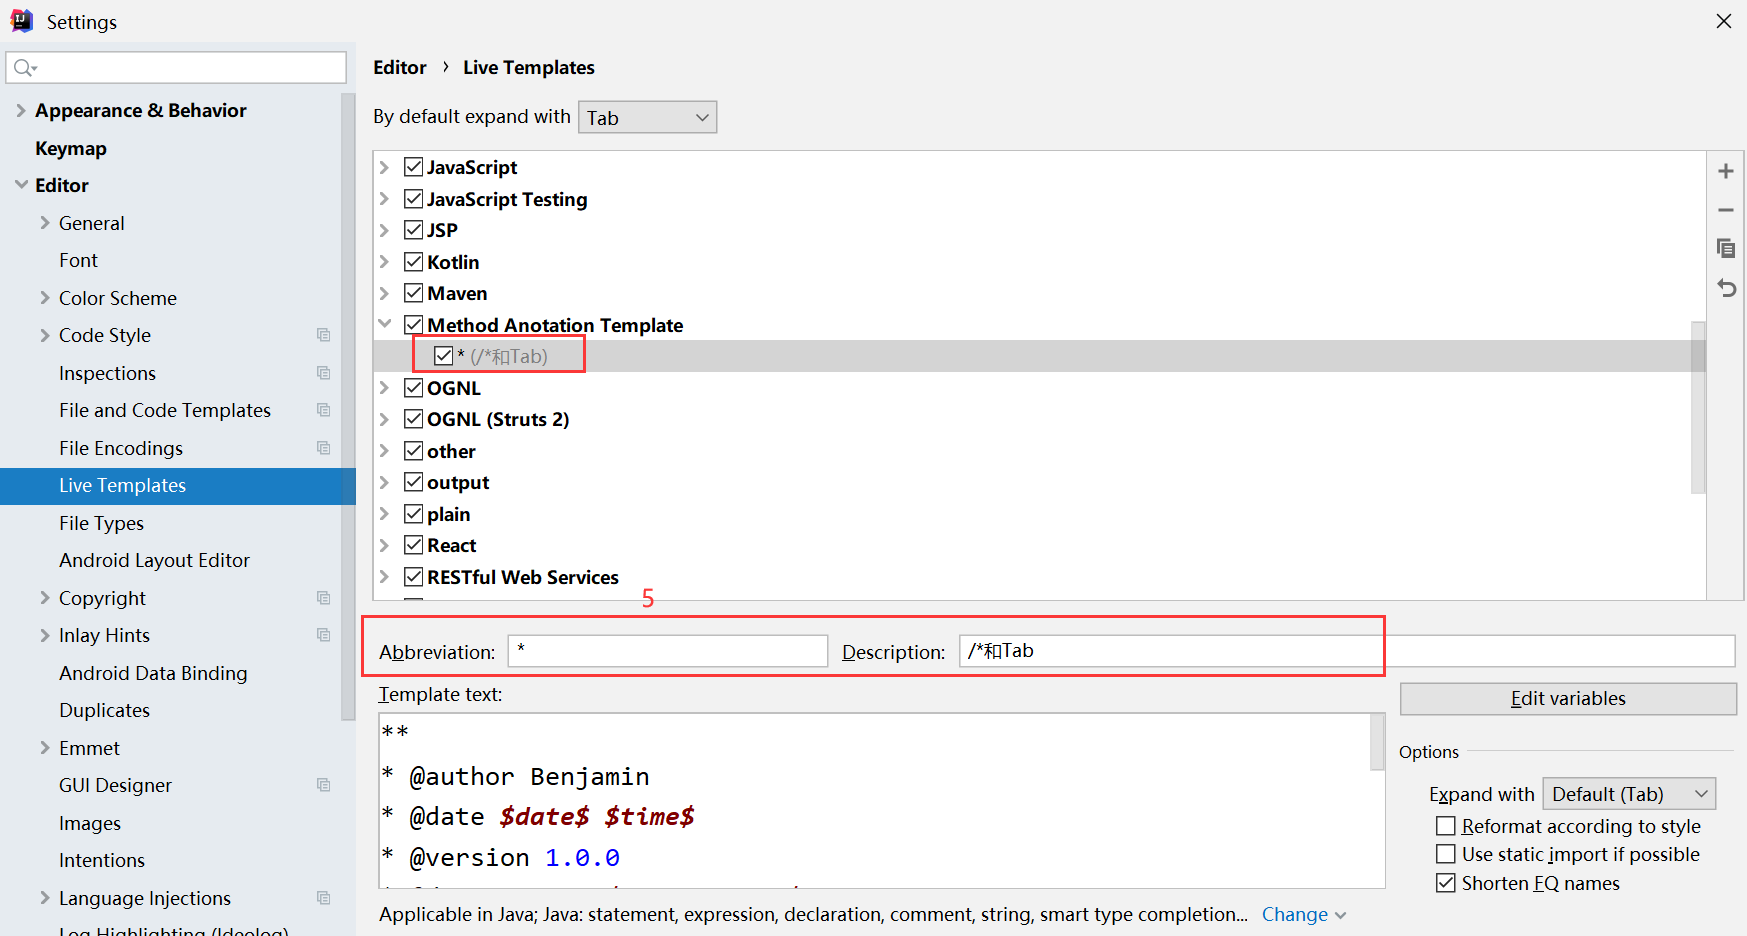The image size is (1747, 936).
Task: Expand the OGNL (Struts 2) group
Action: [x=385, y=419]
